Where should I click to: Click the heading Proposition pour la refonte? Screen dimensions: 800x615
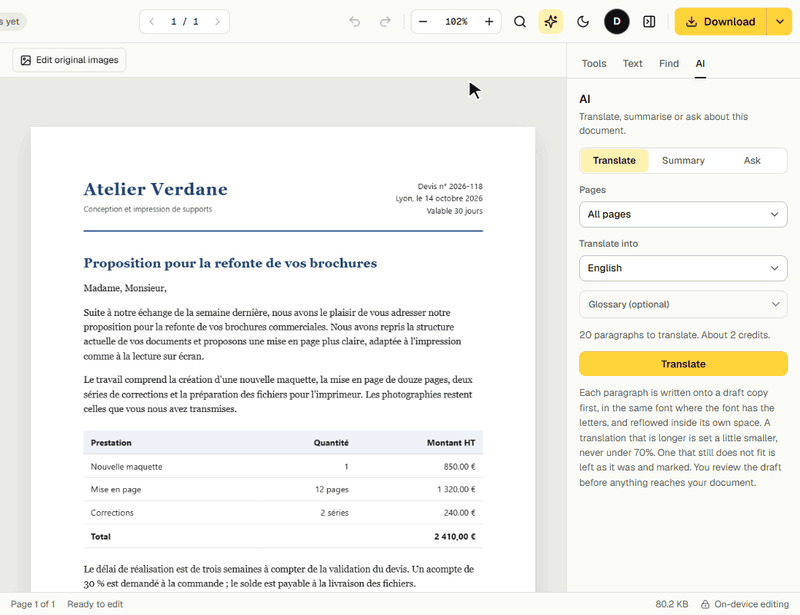coord(230,263)
